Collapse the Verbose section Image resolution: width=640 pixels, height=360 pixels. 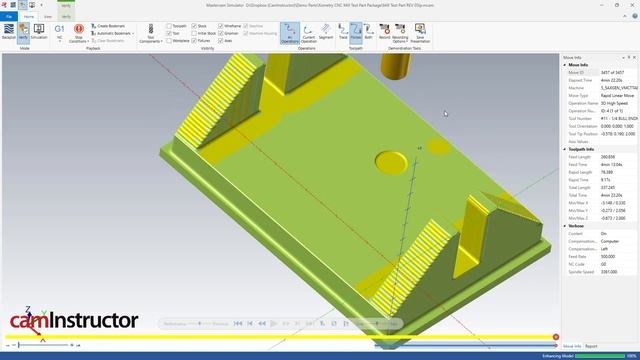(x=565, y=226)
